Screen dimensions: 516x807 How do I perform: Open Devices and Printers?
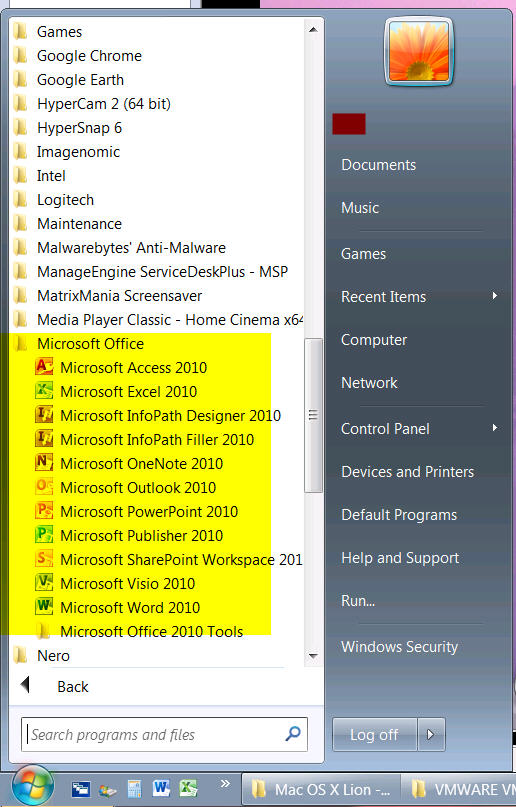407,471
